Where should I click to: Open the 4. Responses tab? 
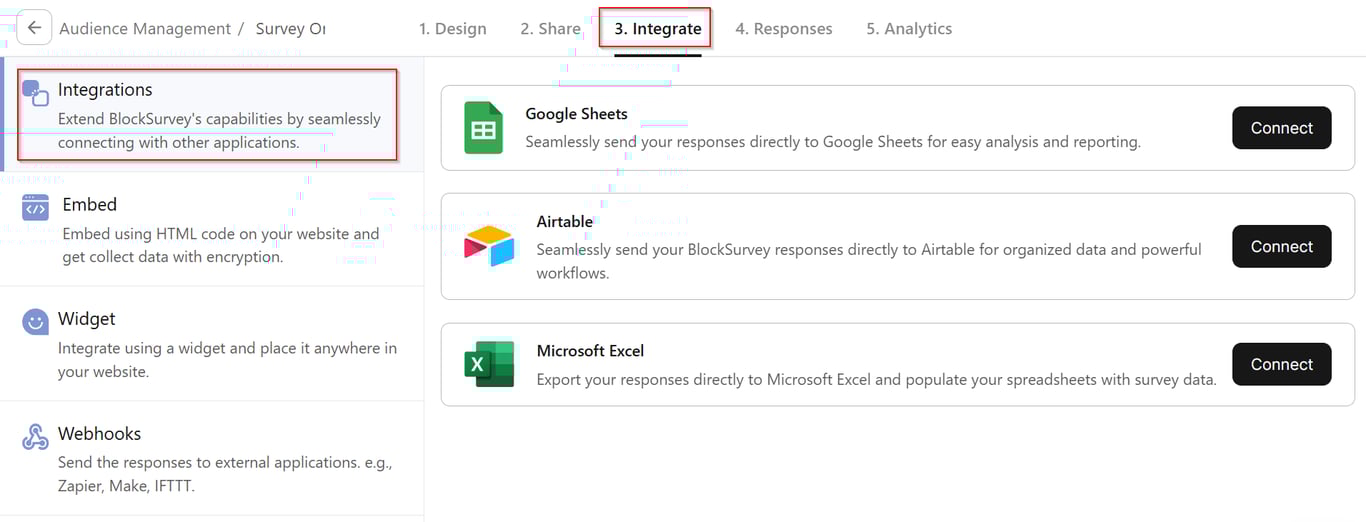tap(783, 29)
